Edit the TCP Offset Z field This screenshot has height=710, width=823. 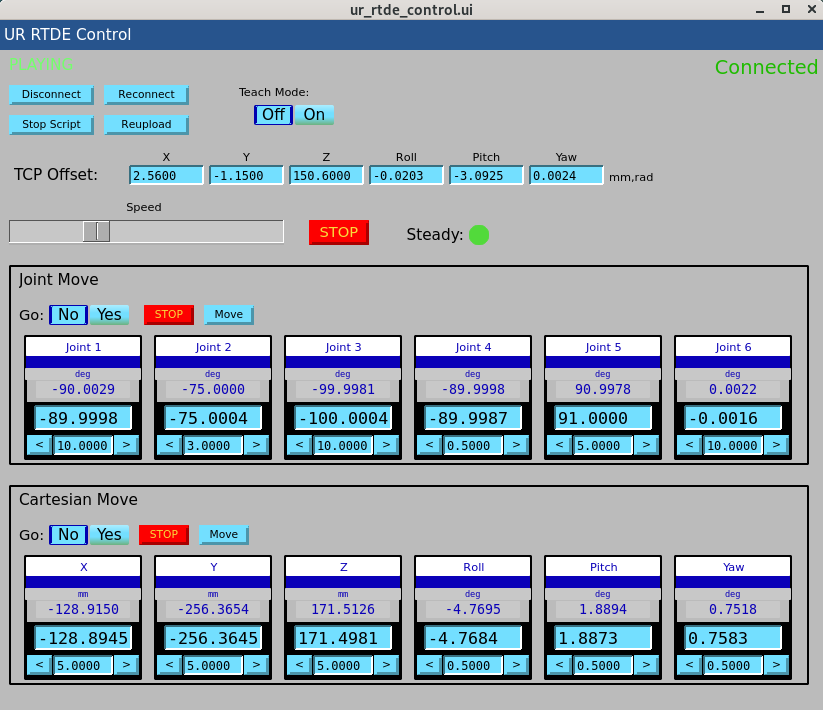(326, 175)
